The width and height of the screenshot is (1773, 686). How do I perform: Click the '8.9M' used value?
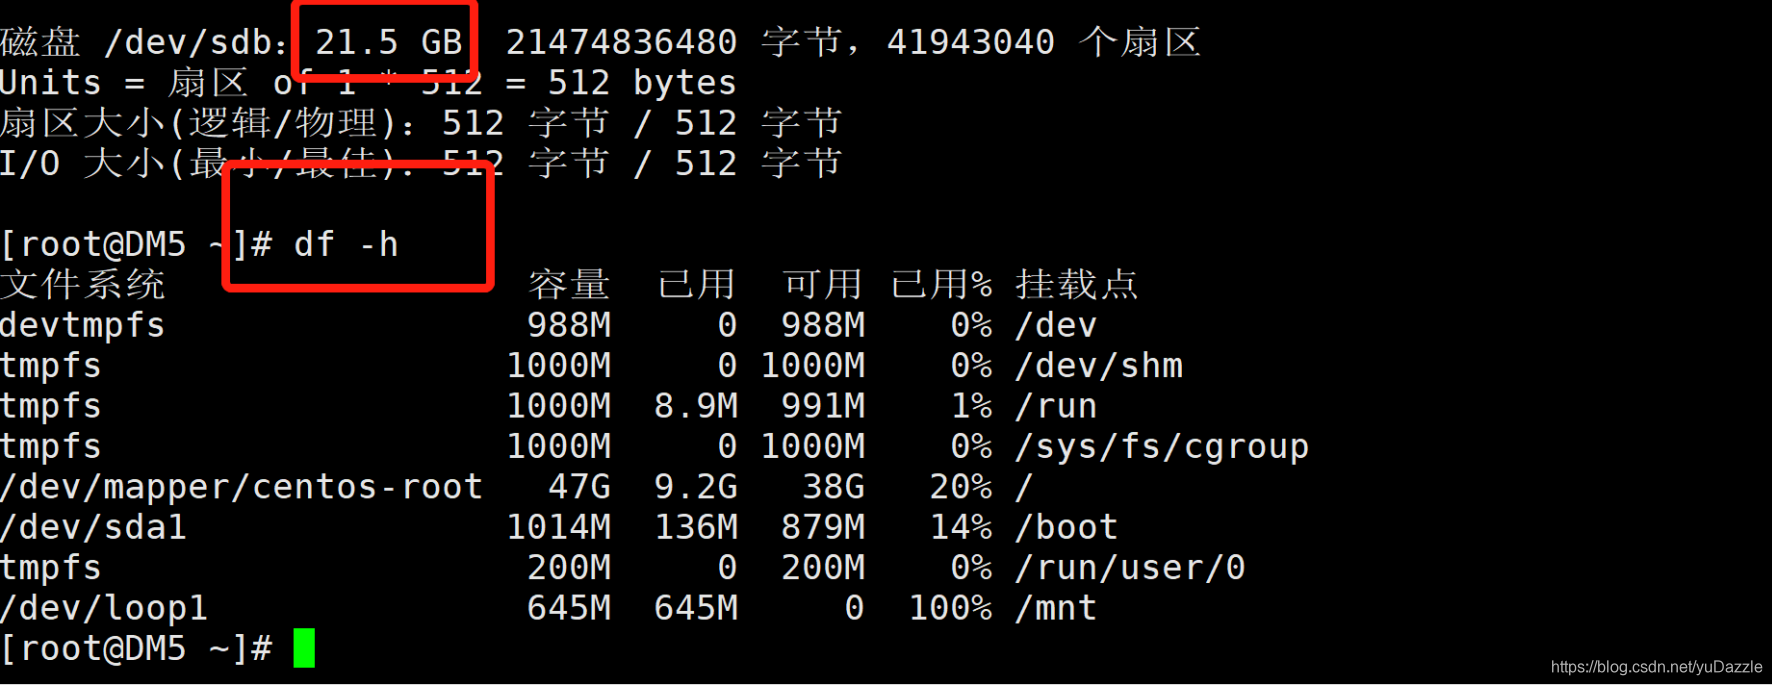pos(696,406)
